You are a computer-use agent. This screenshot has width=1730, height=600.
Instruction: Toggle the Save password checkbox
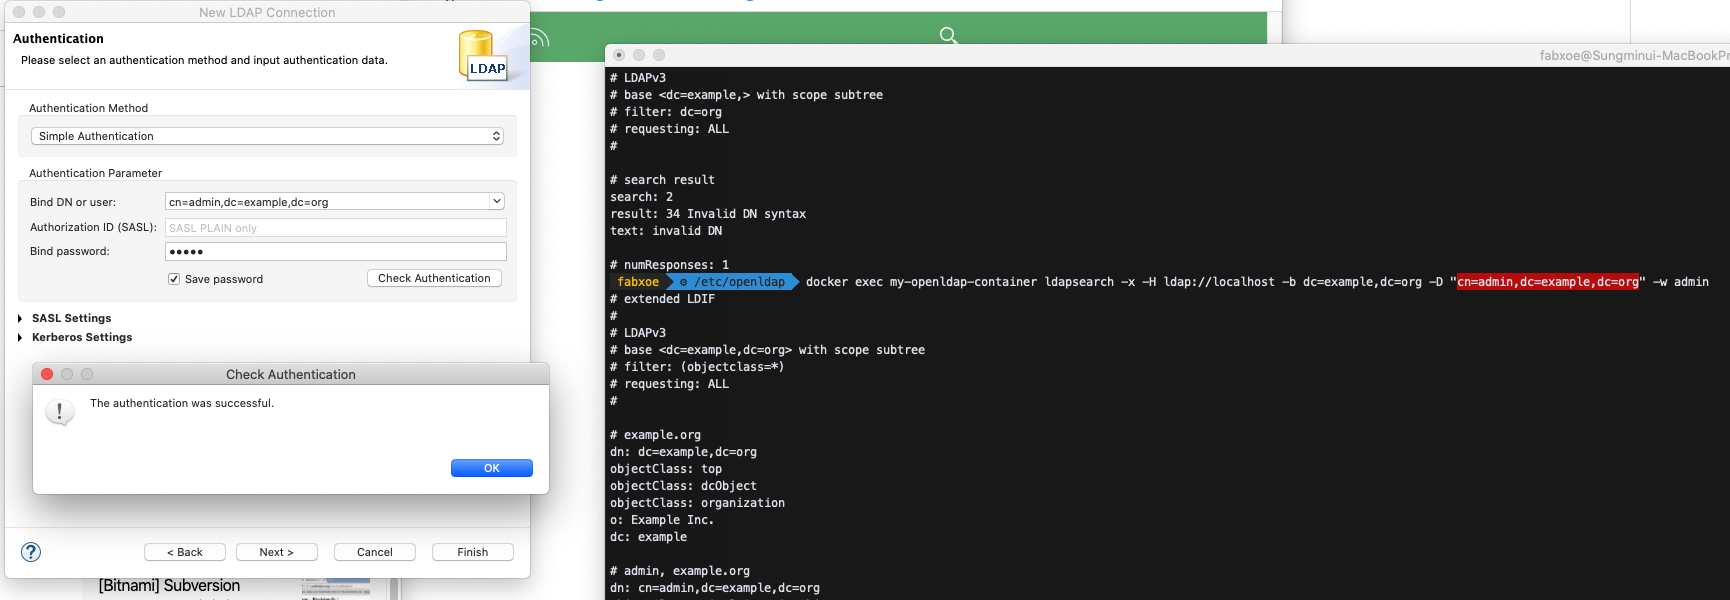point(174,279)
